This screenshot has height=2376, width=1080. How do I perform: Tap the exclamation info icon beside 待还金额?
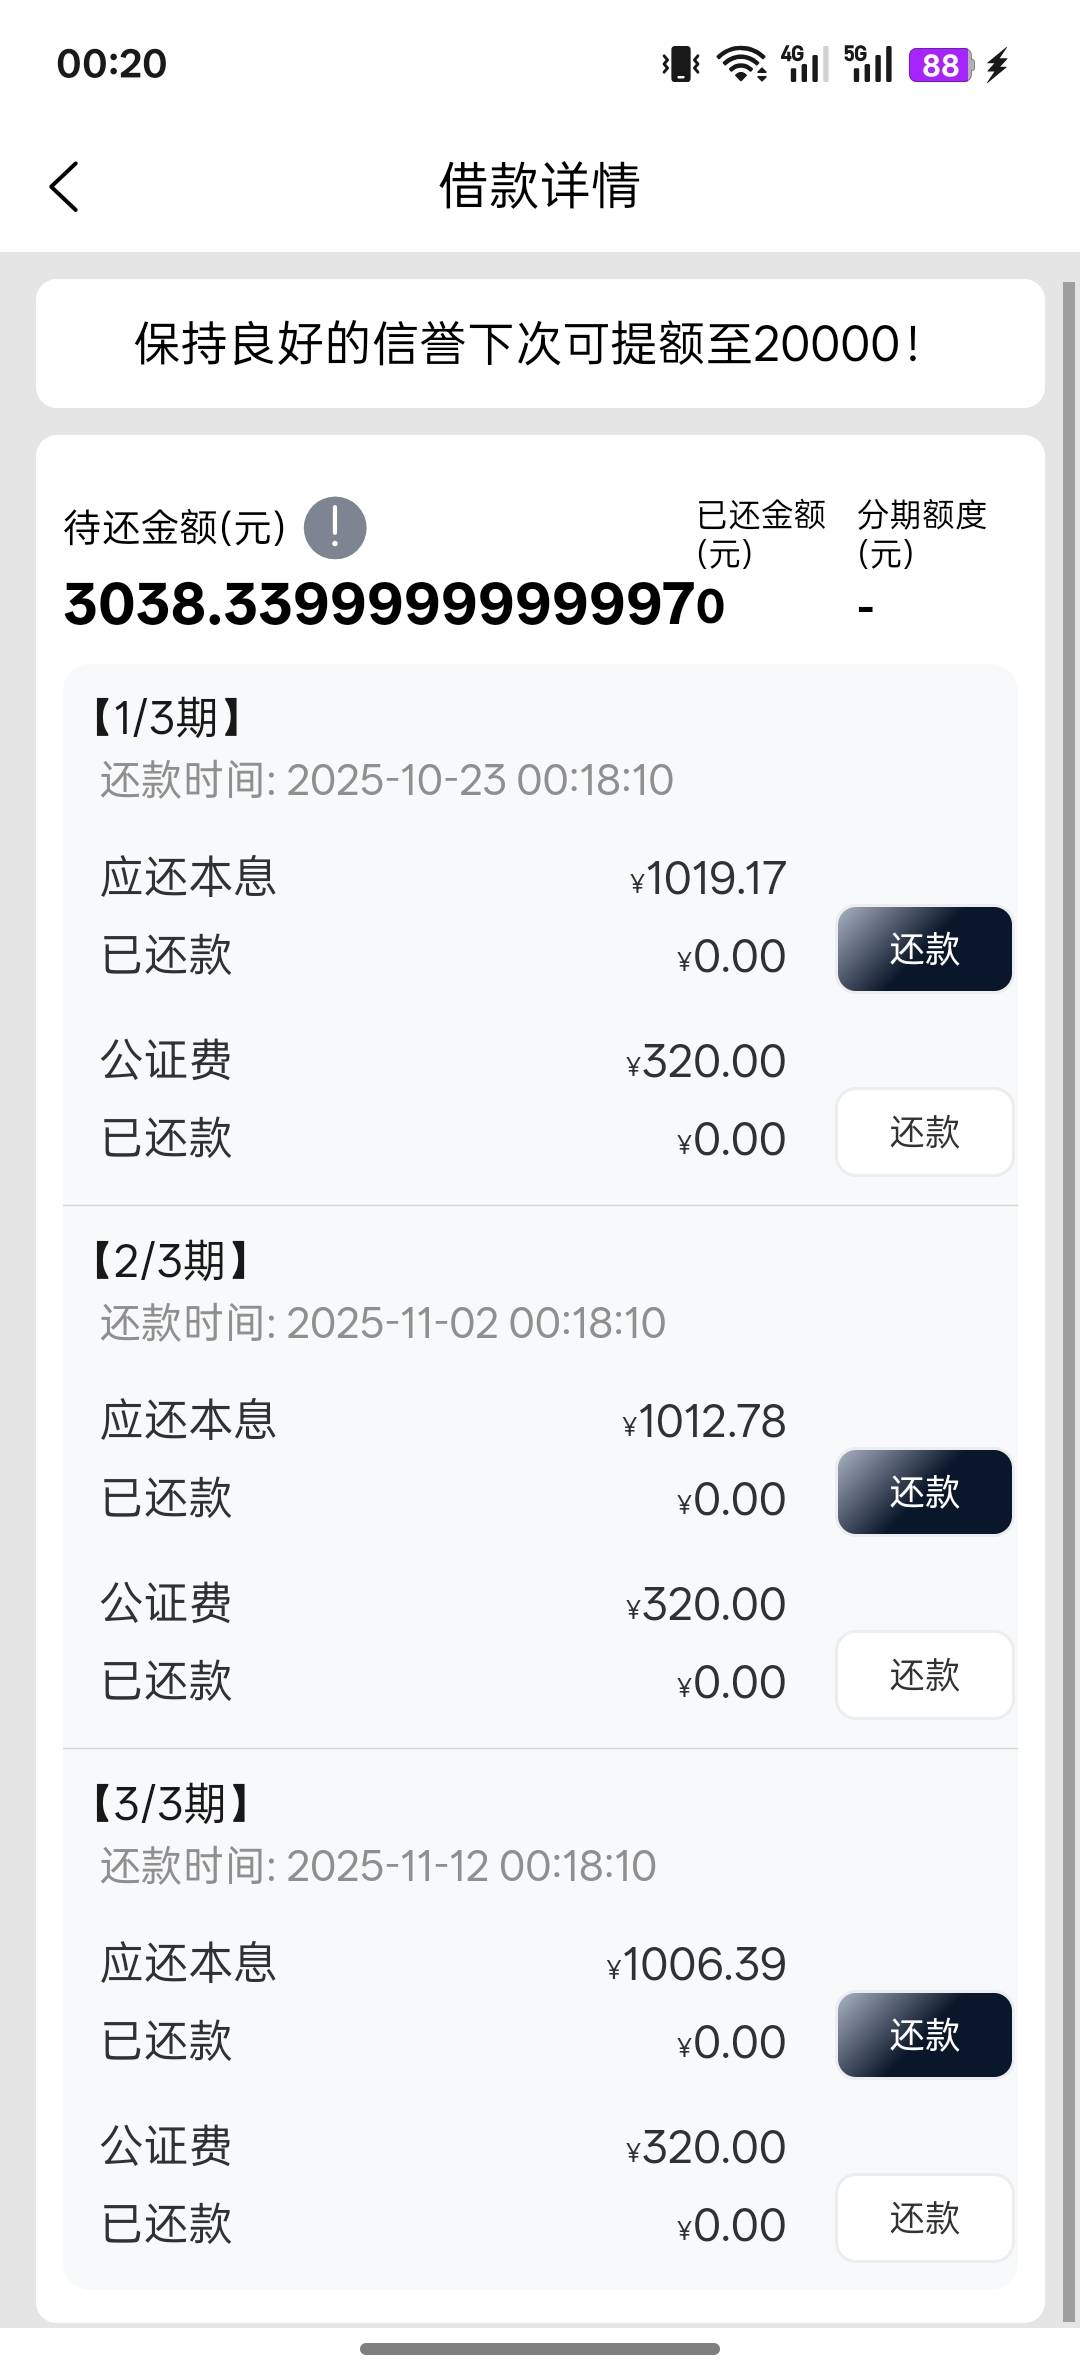pos(335,527)
